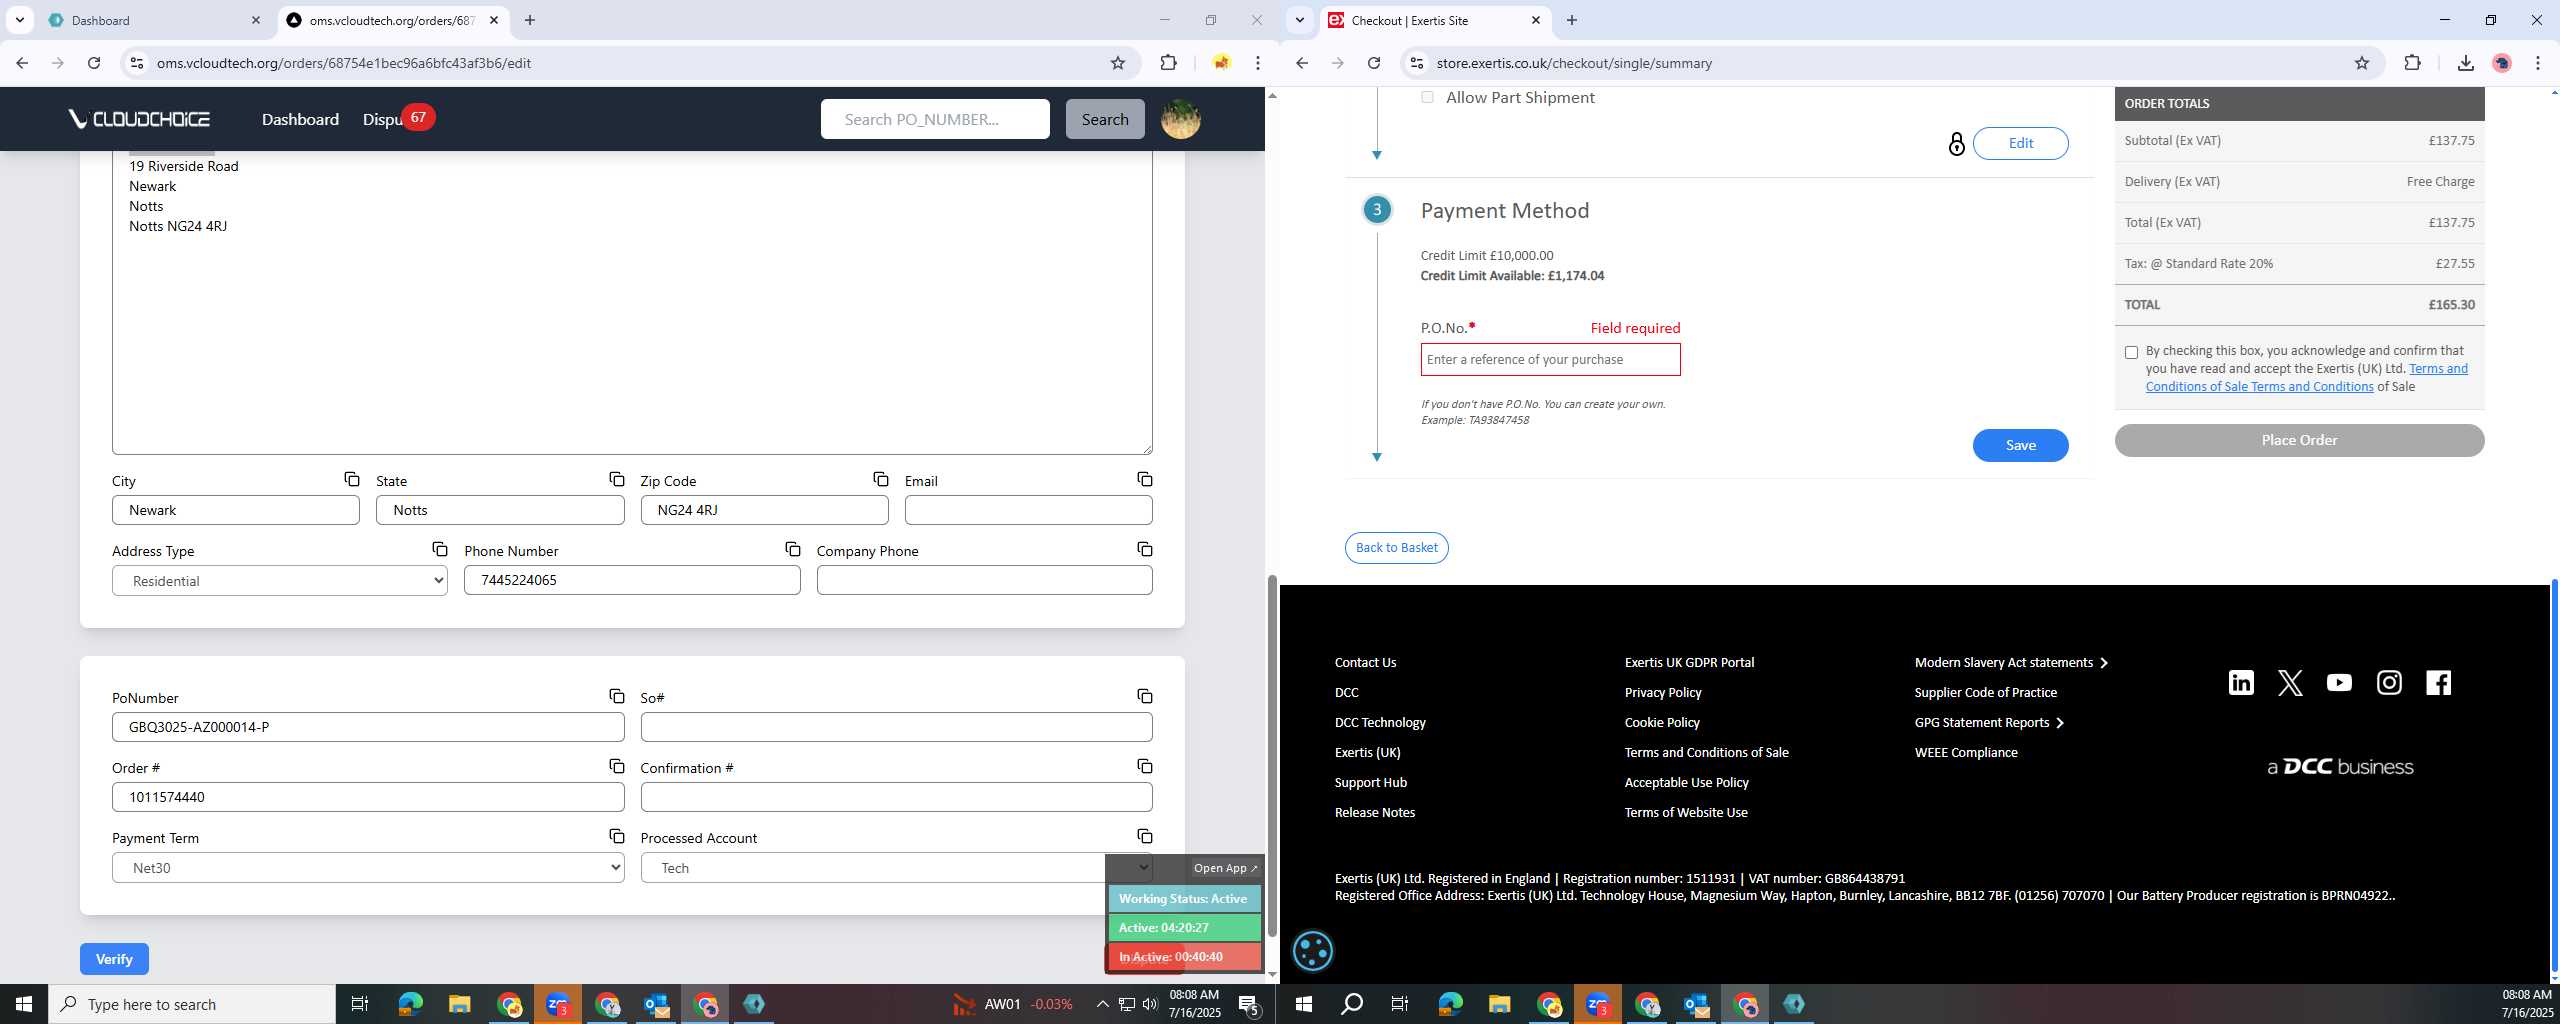This screenshot has width=2560, height=1024.
Task: Open the cookie settings round icon
Action: coord(1312,950)
